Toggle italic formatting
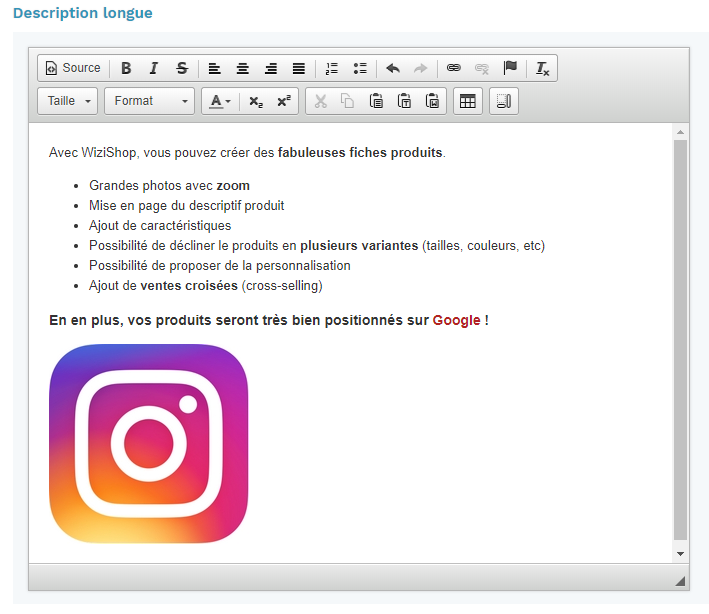The image size is (709, 614). pyautogui.click(x=154, y=68)
